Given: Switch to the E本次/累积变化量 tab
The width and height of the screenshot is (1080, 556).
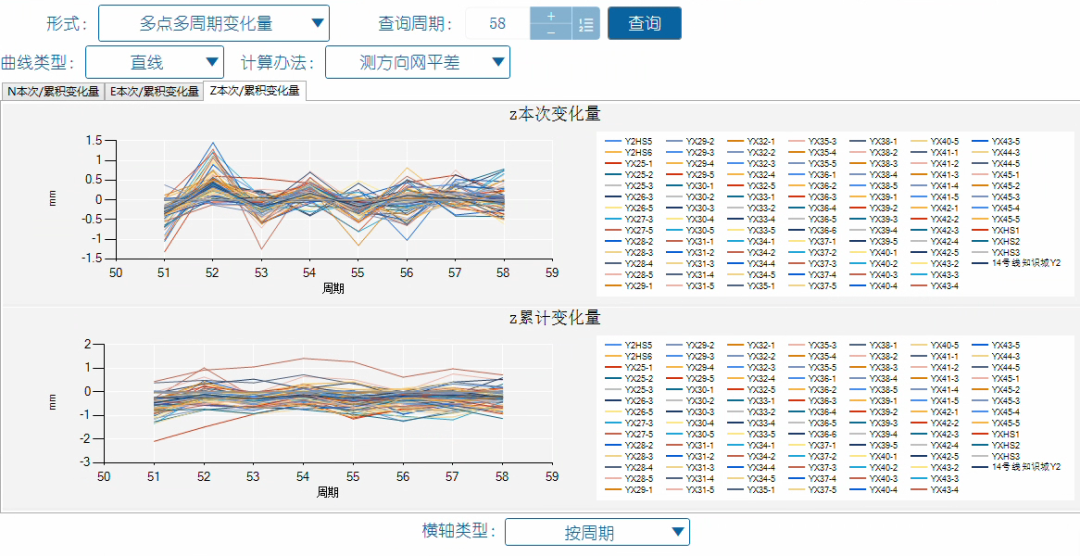Looking at the screenshot, I should coord(154,92).
